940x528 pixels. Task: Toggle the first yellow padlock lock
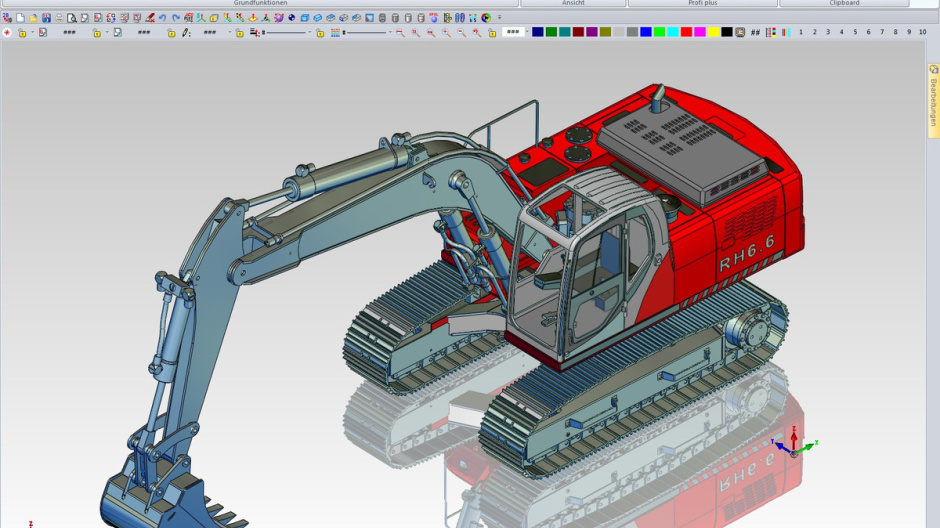coord(22,33)
